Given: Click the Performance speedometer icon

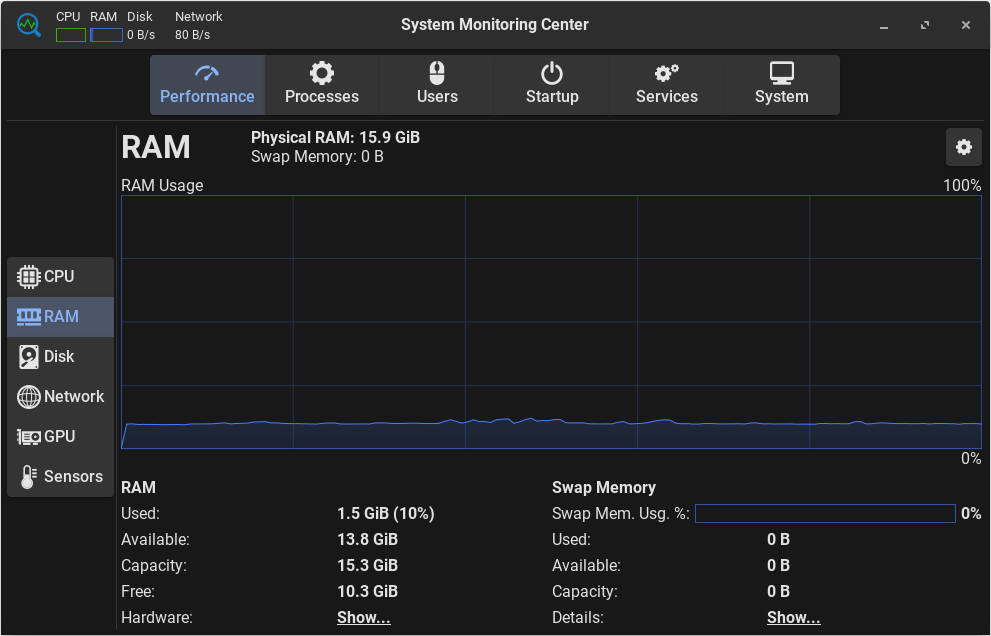Looking at the screenshot, I should tap(207, 73).
